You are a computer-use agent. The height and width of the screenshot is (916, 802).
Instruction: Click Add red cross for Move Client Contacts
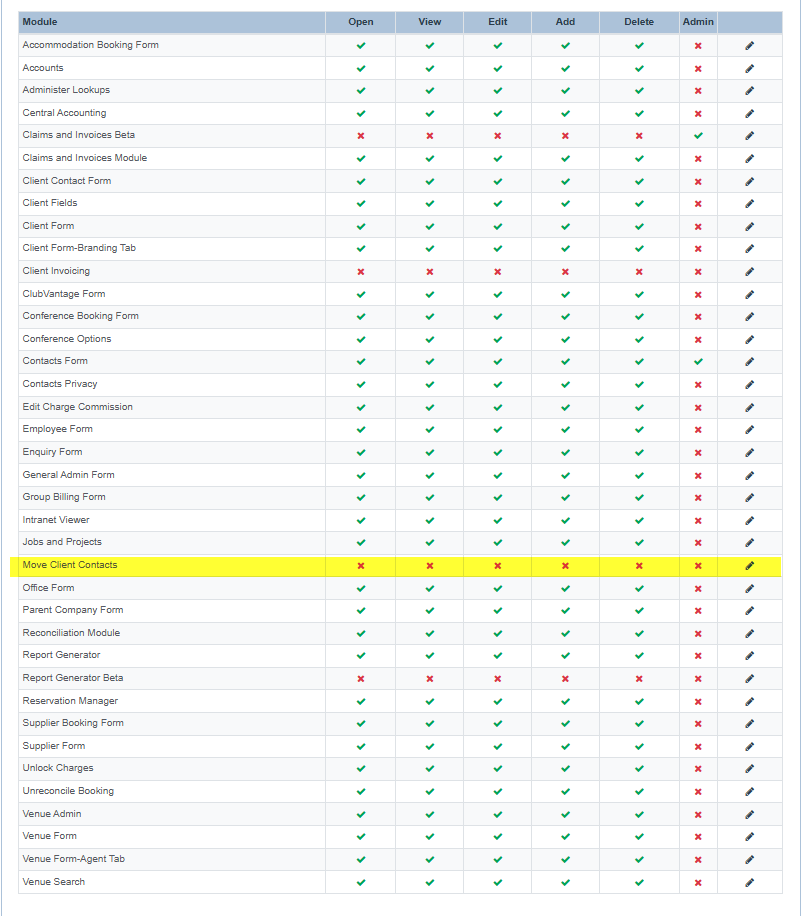click(565, 565)
